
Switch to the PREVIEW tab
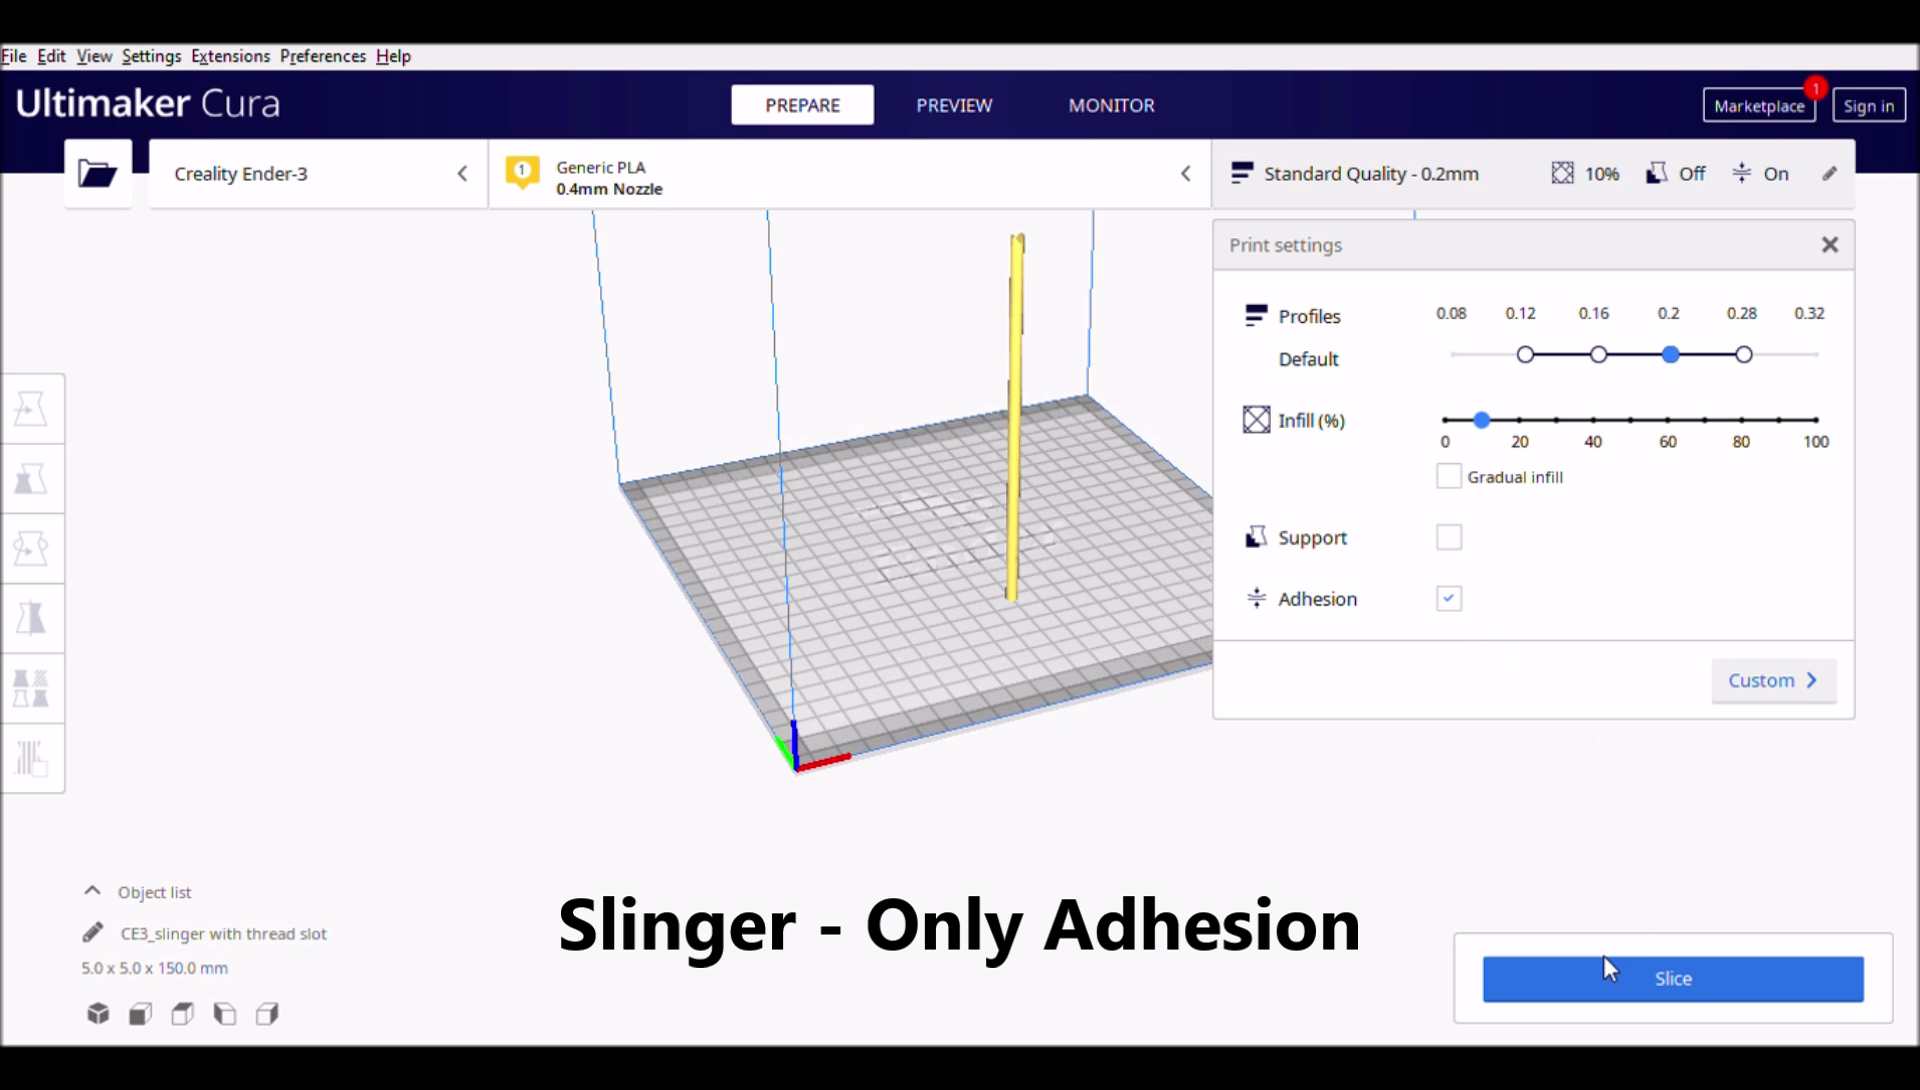[953, 105]
